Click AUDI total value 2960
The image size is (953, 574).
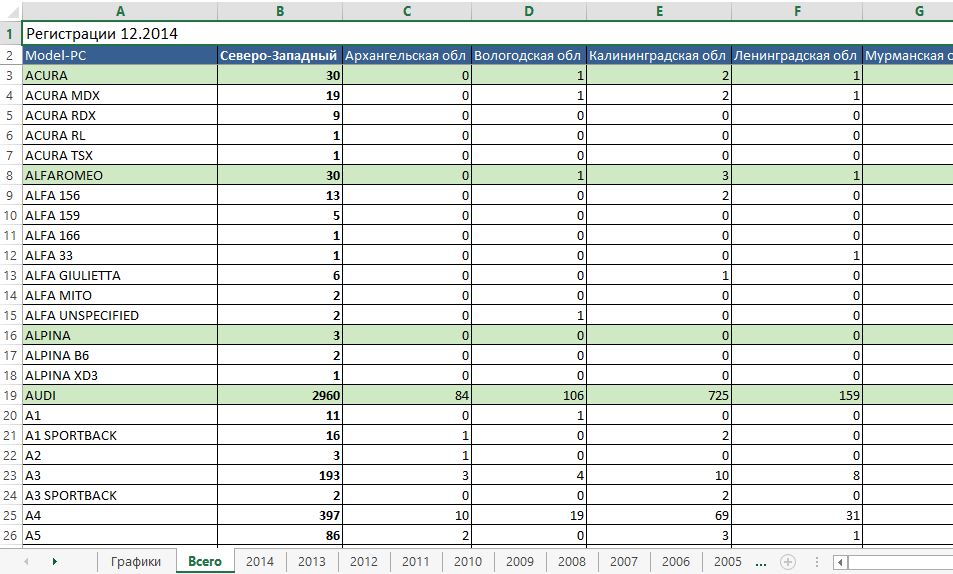pyautogui.click(x=280, y=395)
